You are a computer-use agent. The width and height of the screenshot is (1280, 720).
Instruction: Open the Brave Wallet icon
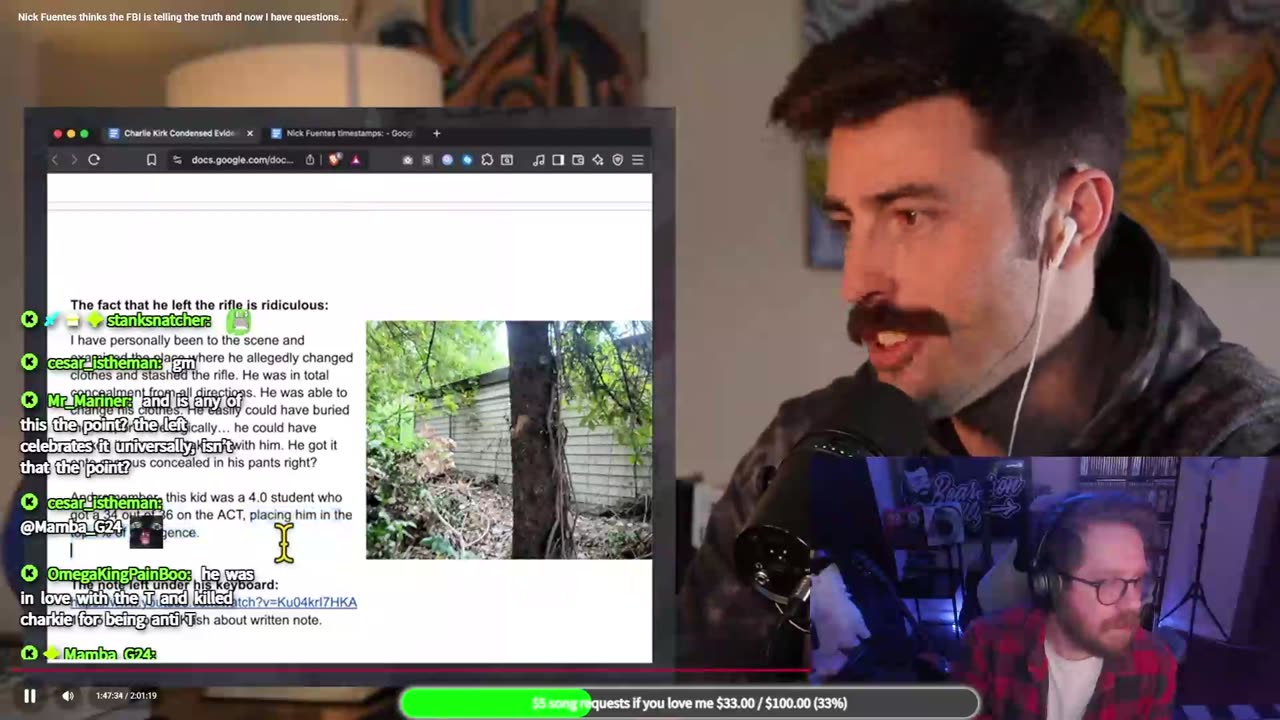point(578,160)
